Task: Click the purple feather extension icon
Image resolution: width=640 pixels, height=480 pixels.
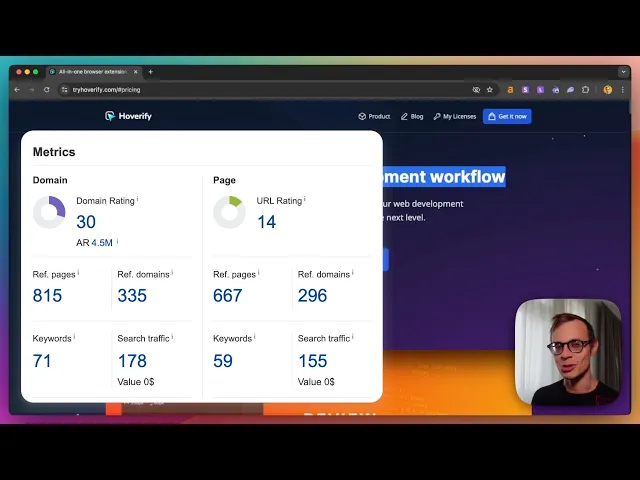Action: click(x=570, y=90)
